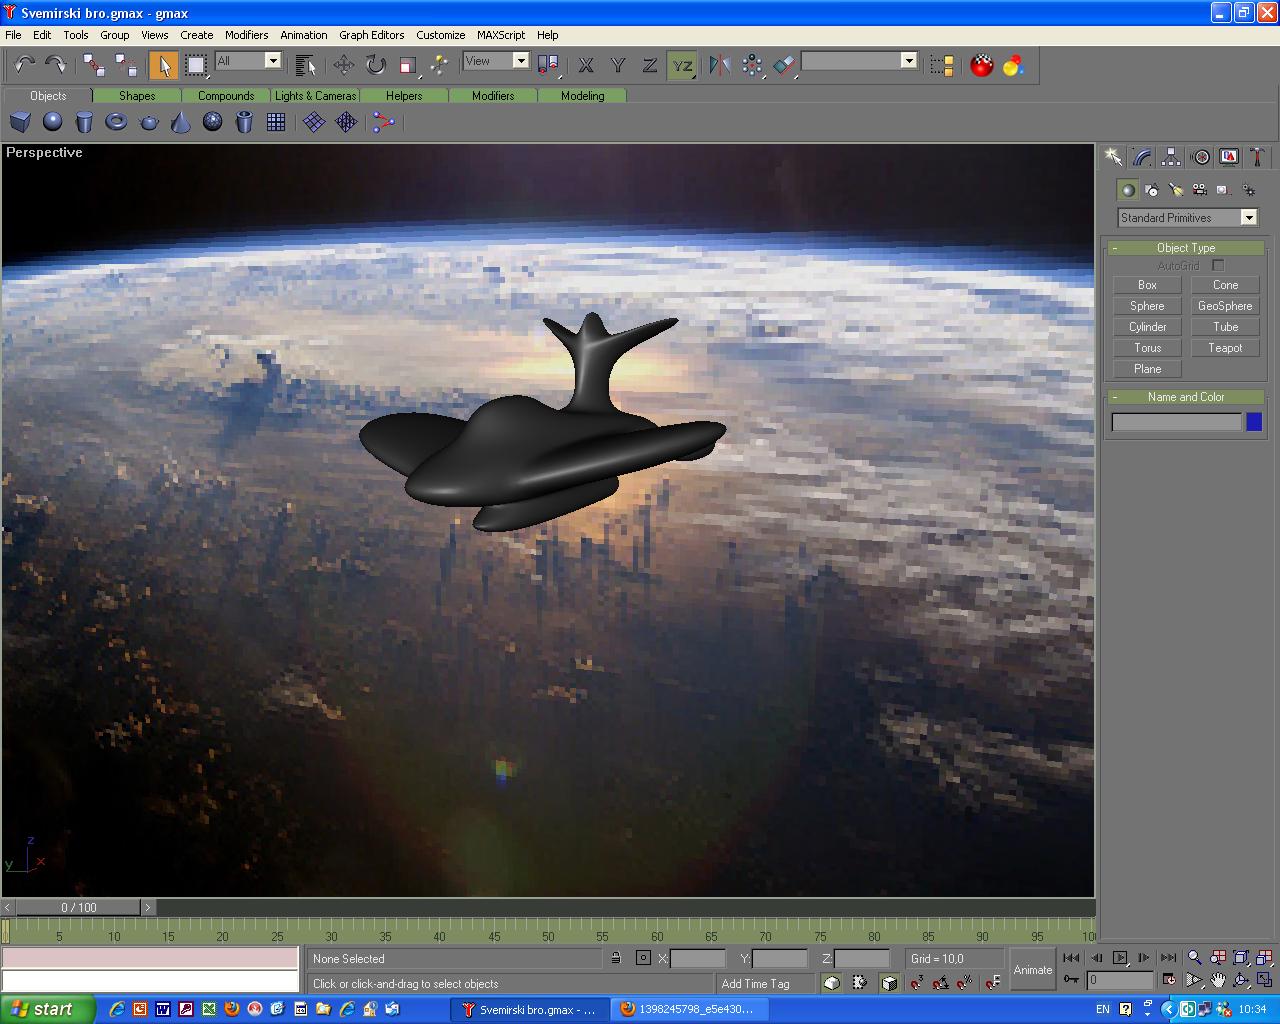This screenshot has width=1280, height=1024.
Task: Click the Tube primitive button
Action: coord(1225,327)
